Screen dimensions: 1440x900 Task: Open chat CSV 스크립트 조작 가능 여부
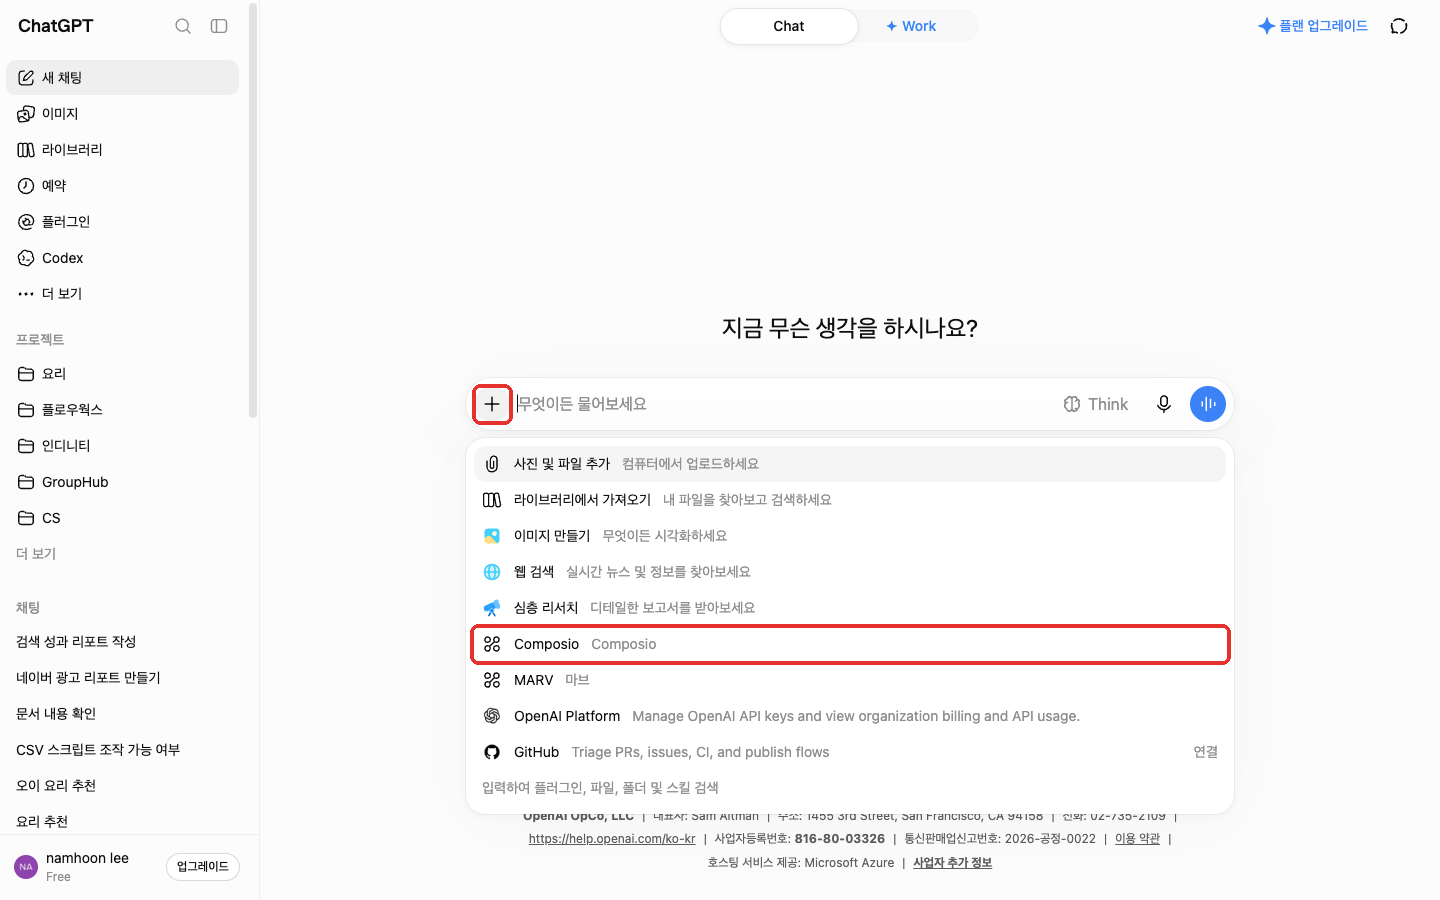coord(122,750)
